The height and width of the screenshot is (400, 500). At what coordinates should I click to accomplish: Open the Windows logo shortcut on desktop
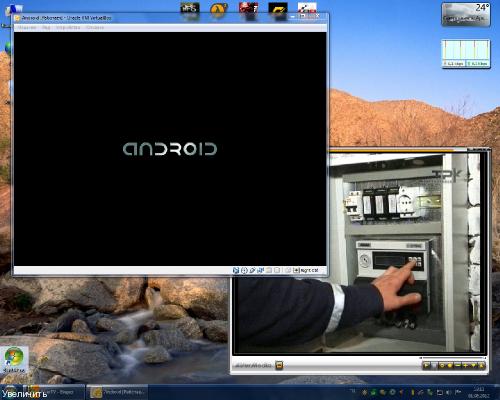[x=14, y=359]
